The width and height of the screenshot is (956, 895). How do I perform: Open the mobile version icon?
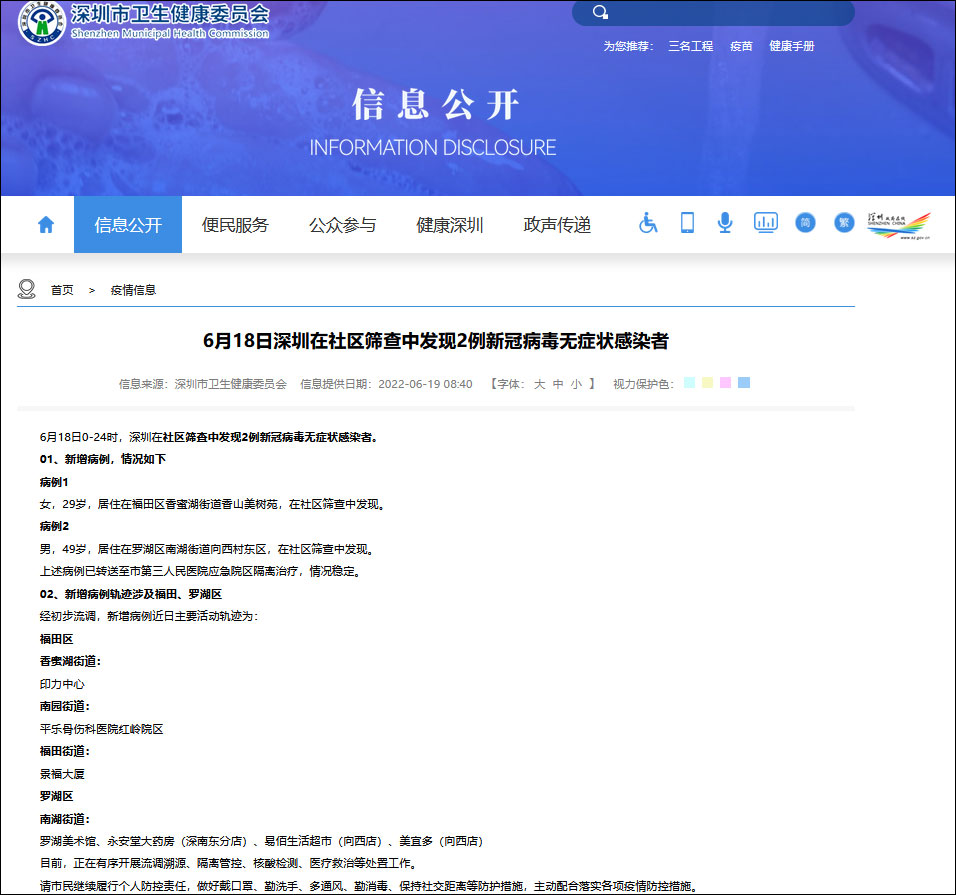click(x=686, y=223)
